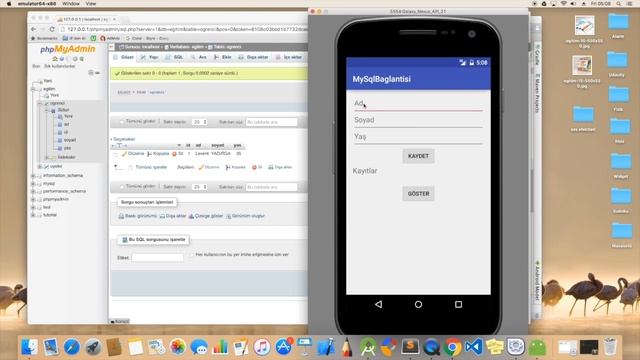Screen dimensions: 640x360
Task: Click Düzenle in the Seçilileri bulk actions
Action: pos(209,167)
